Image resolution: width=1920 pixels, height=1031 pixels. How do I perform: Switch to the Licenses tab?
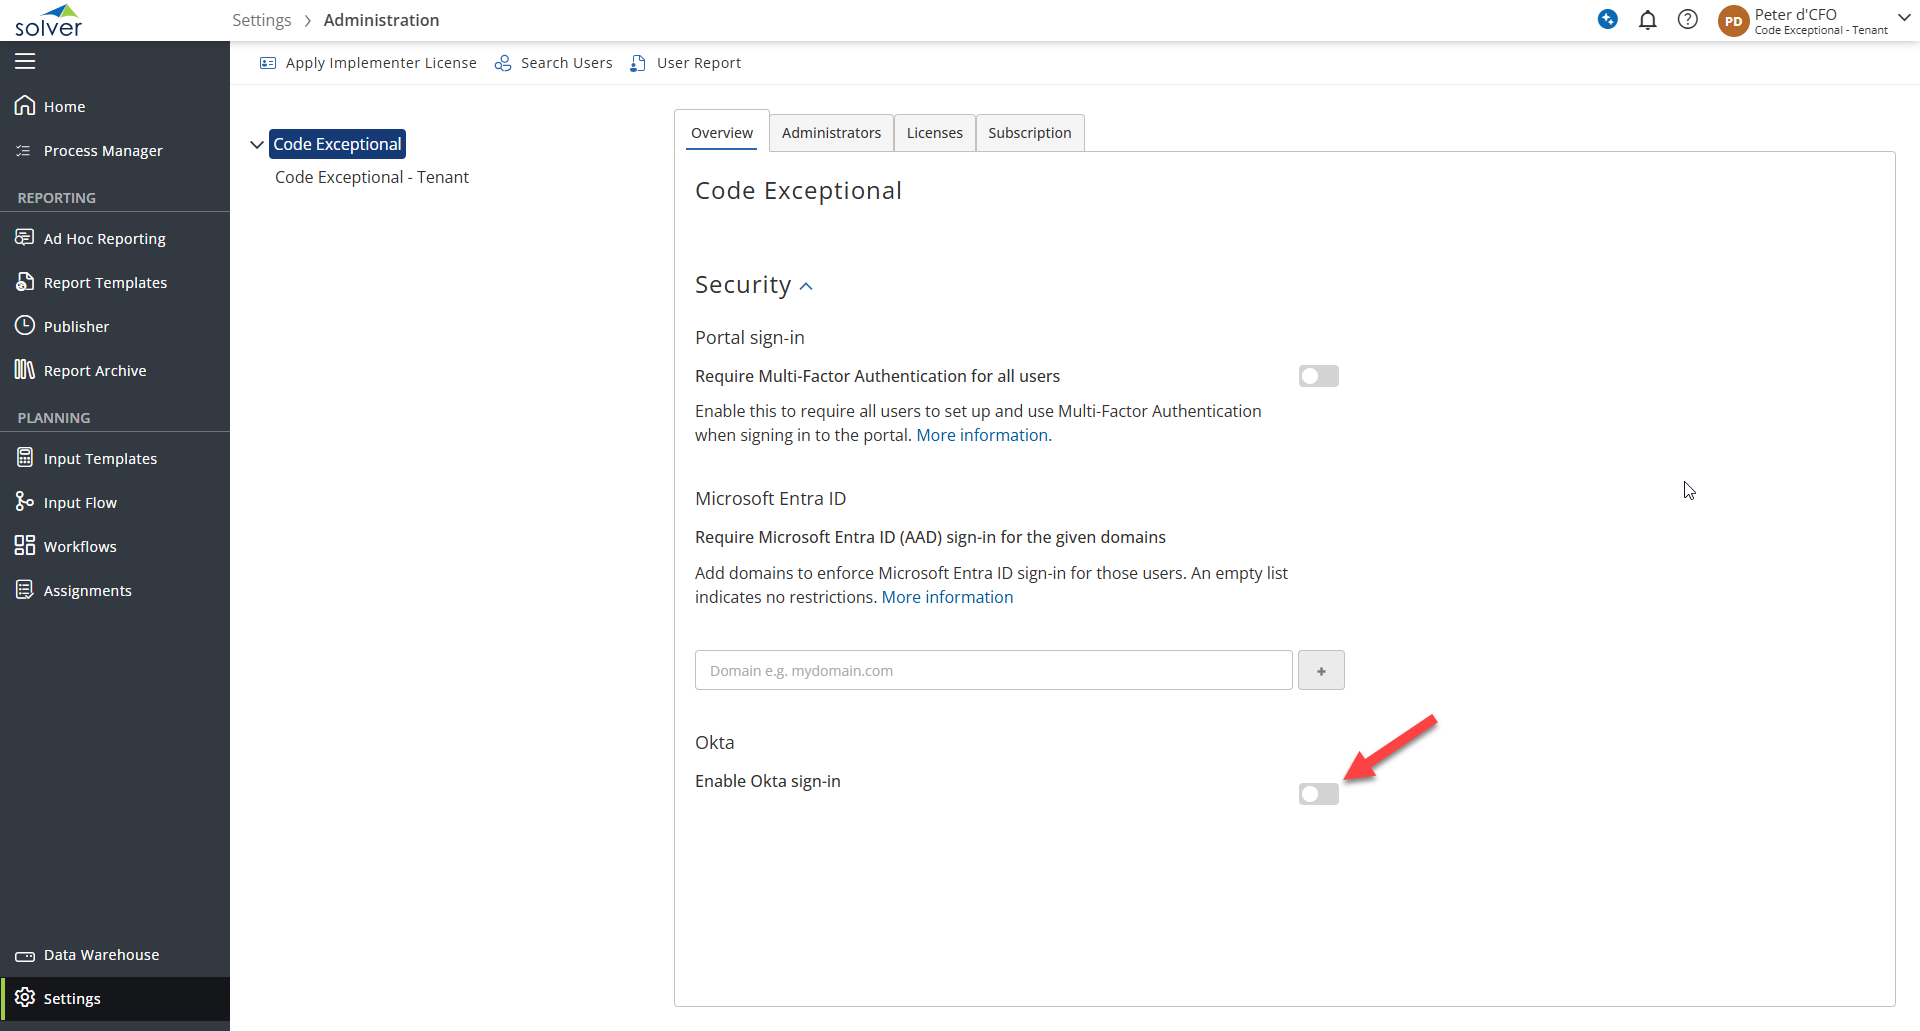(934, 133)
